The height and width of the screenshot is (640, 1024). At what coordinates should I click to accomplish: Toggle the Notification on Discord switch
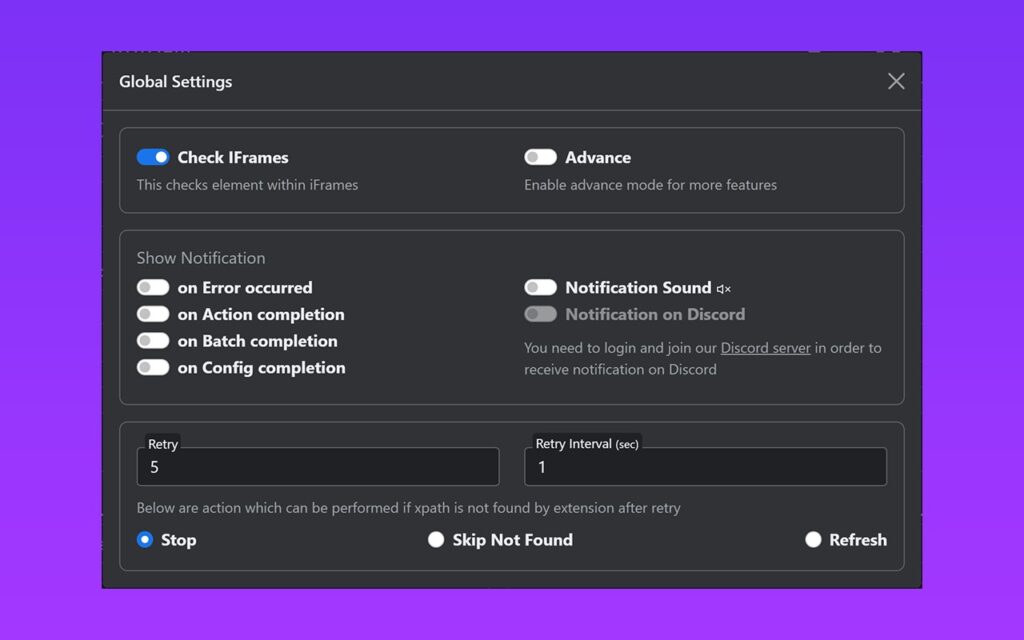click(x=540, y=314)
